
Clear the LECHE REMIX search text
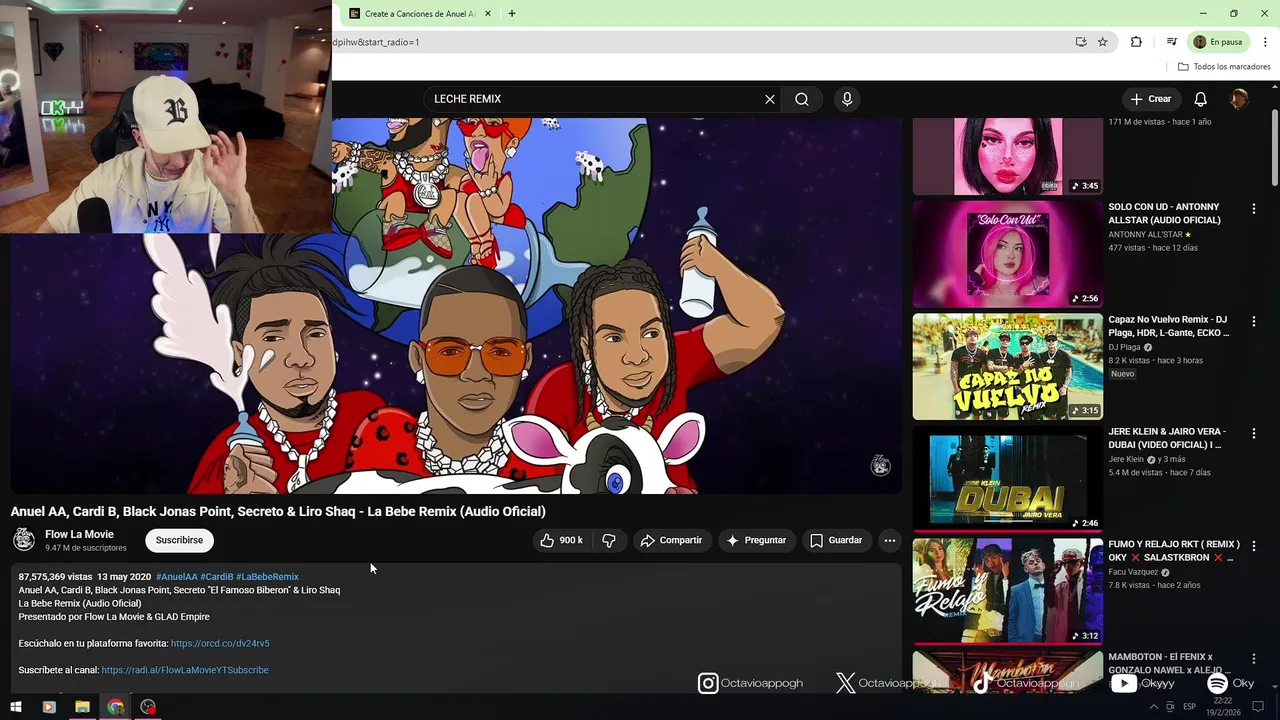[x=770, y=99]
